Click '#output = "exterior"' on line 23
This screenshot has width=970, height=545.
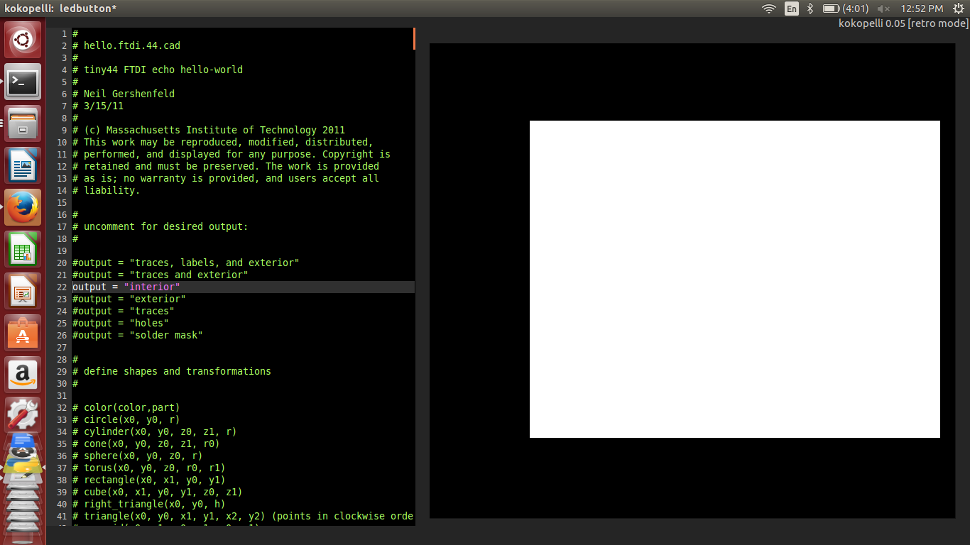[129, 299]
